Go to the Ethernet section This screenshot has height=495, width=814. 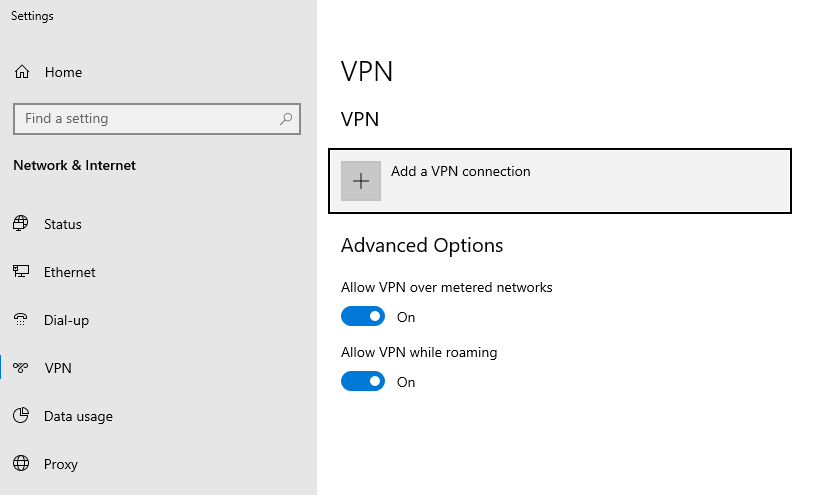pyautogui.click(x=70, y=272)
